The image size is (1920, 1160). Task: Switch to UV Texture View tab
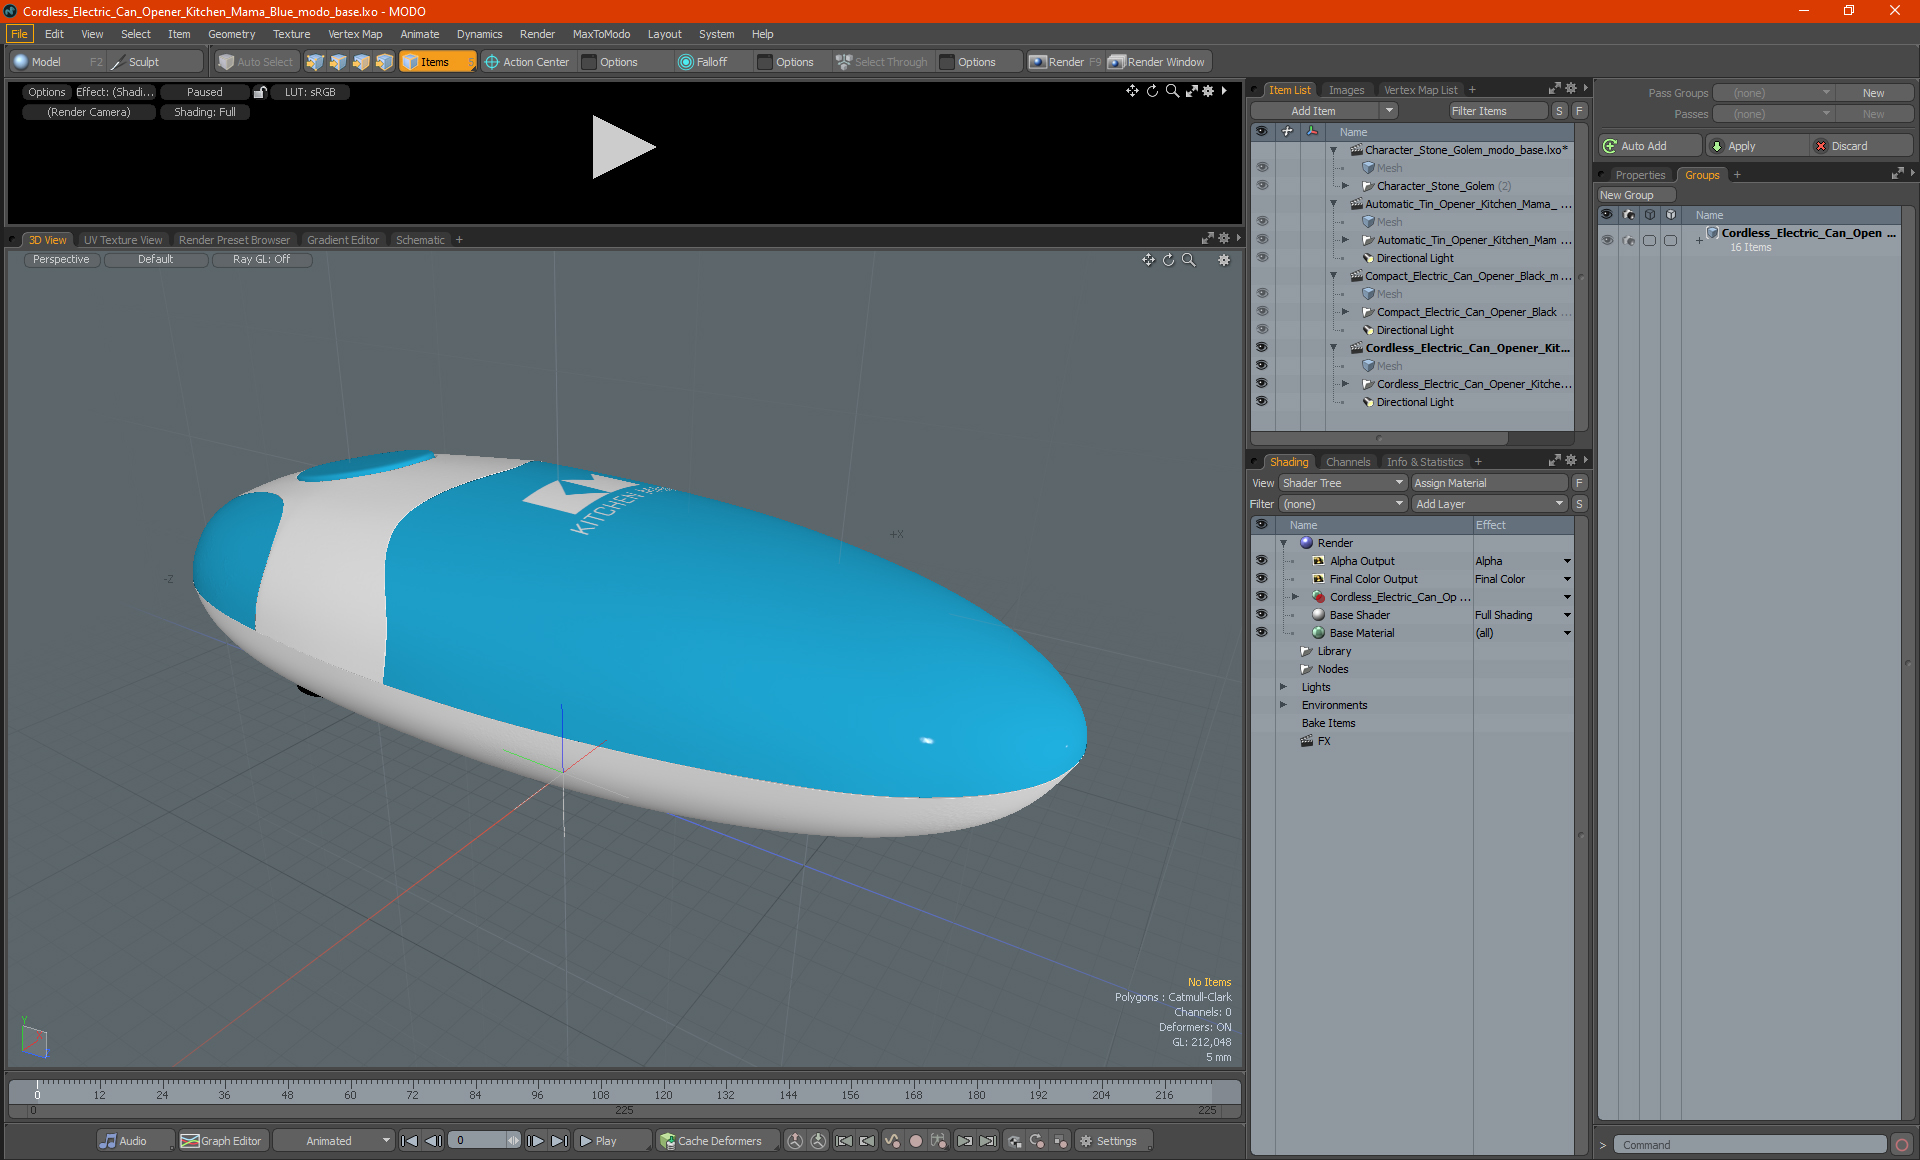(123, 240)
